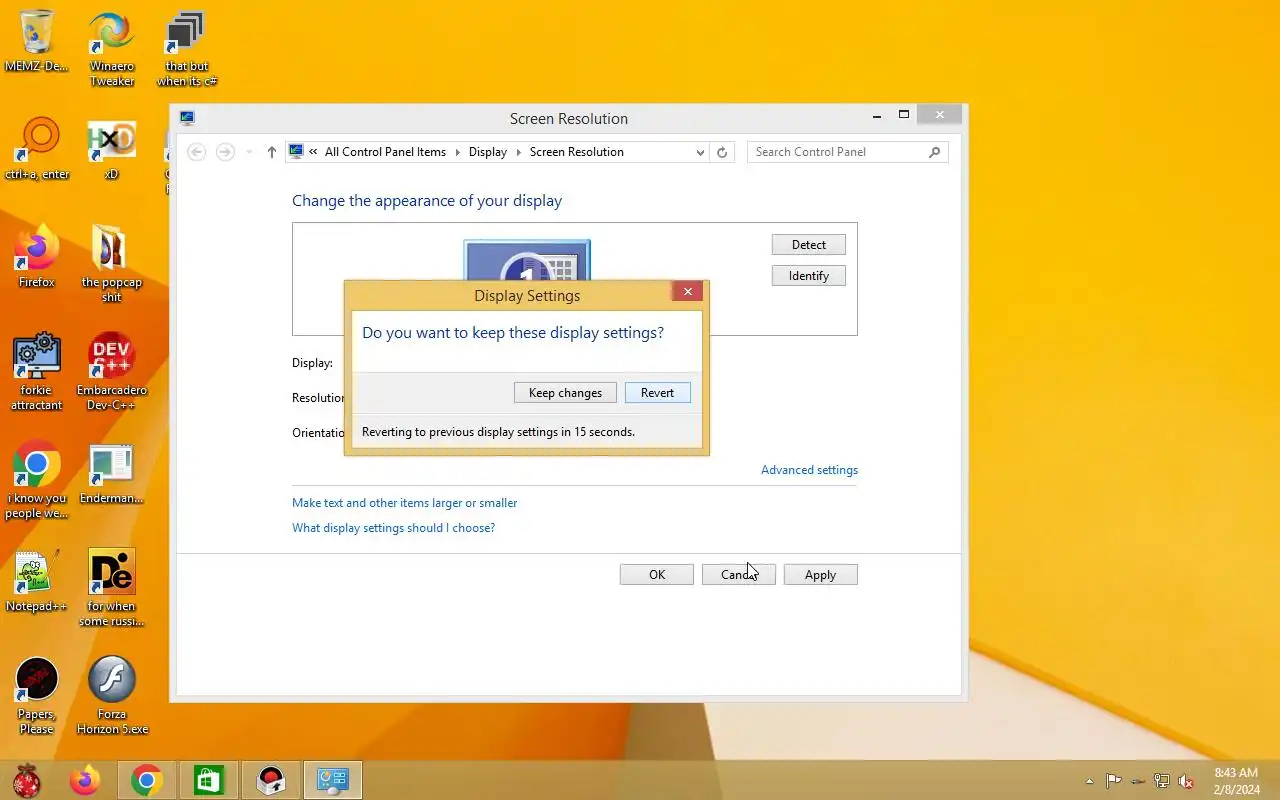Open the recent locations dropdown arrow
The width and height of the screenshot is (1280, 800).
click(x=249, y=152)
